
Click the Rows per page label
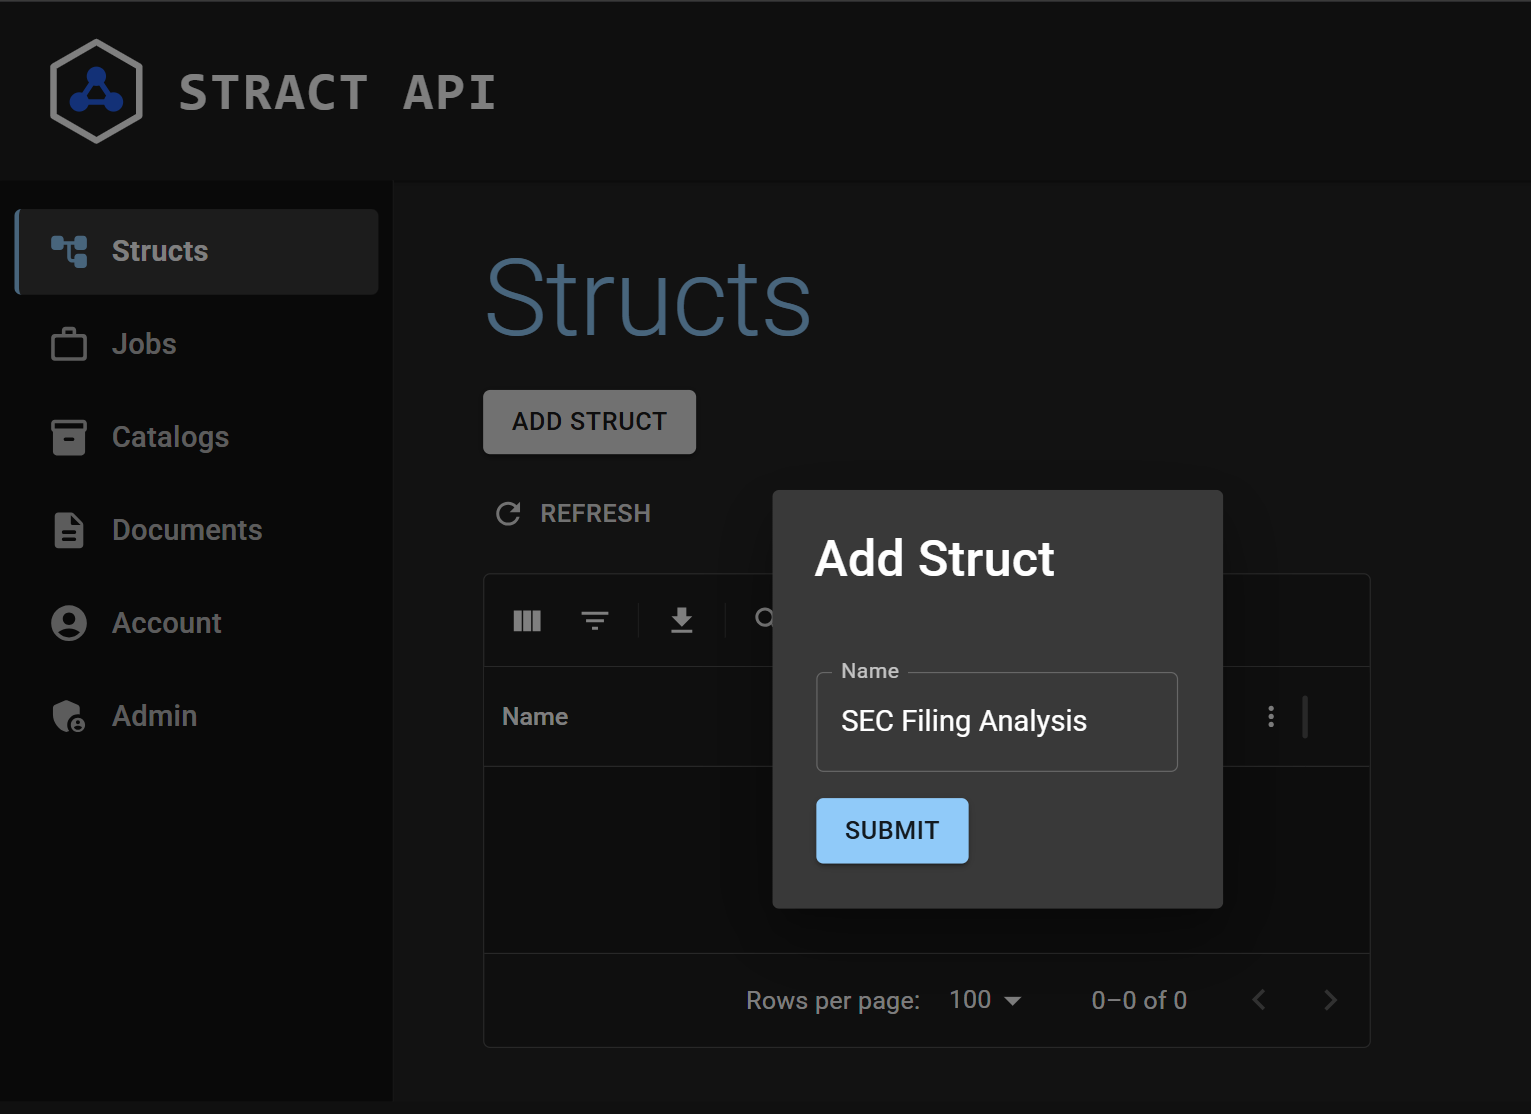833,1001
